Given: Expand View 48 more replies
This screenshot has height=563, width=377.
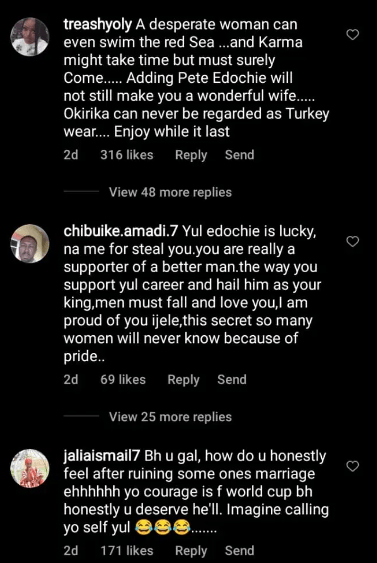Looking at the screenshot, I should point(170,192).
